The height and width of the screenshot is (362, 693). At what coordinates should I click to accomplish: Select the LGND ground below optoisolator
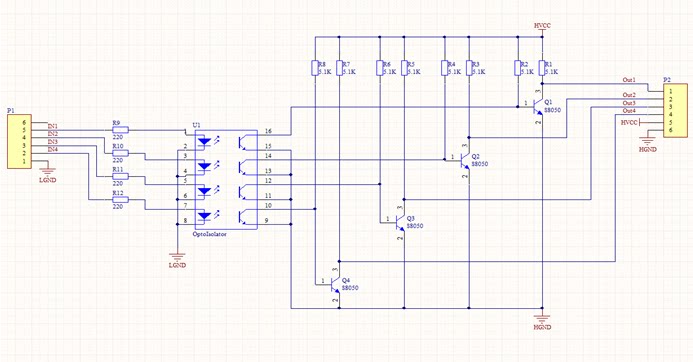177,260
